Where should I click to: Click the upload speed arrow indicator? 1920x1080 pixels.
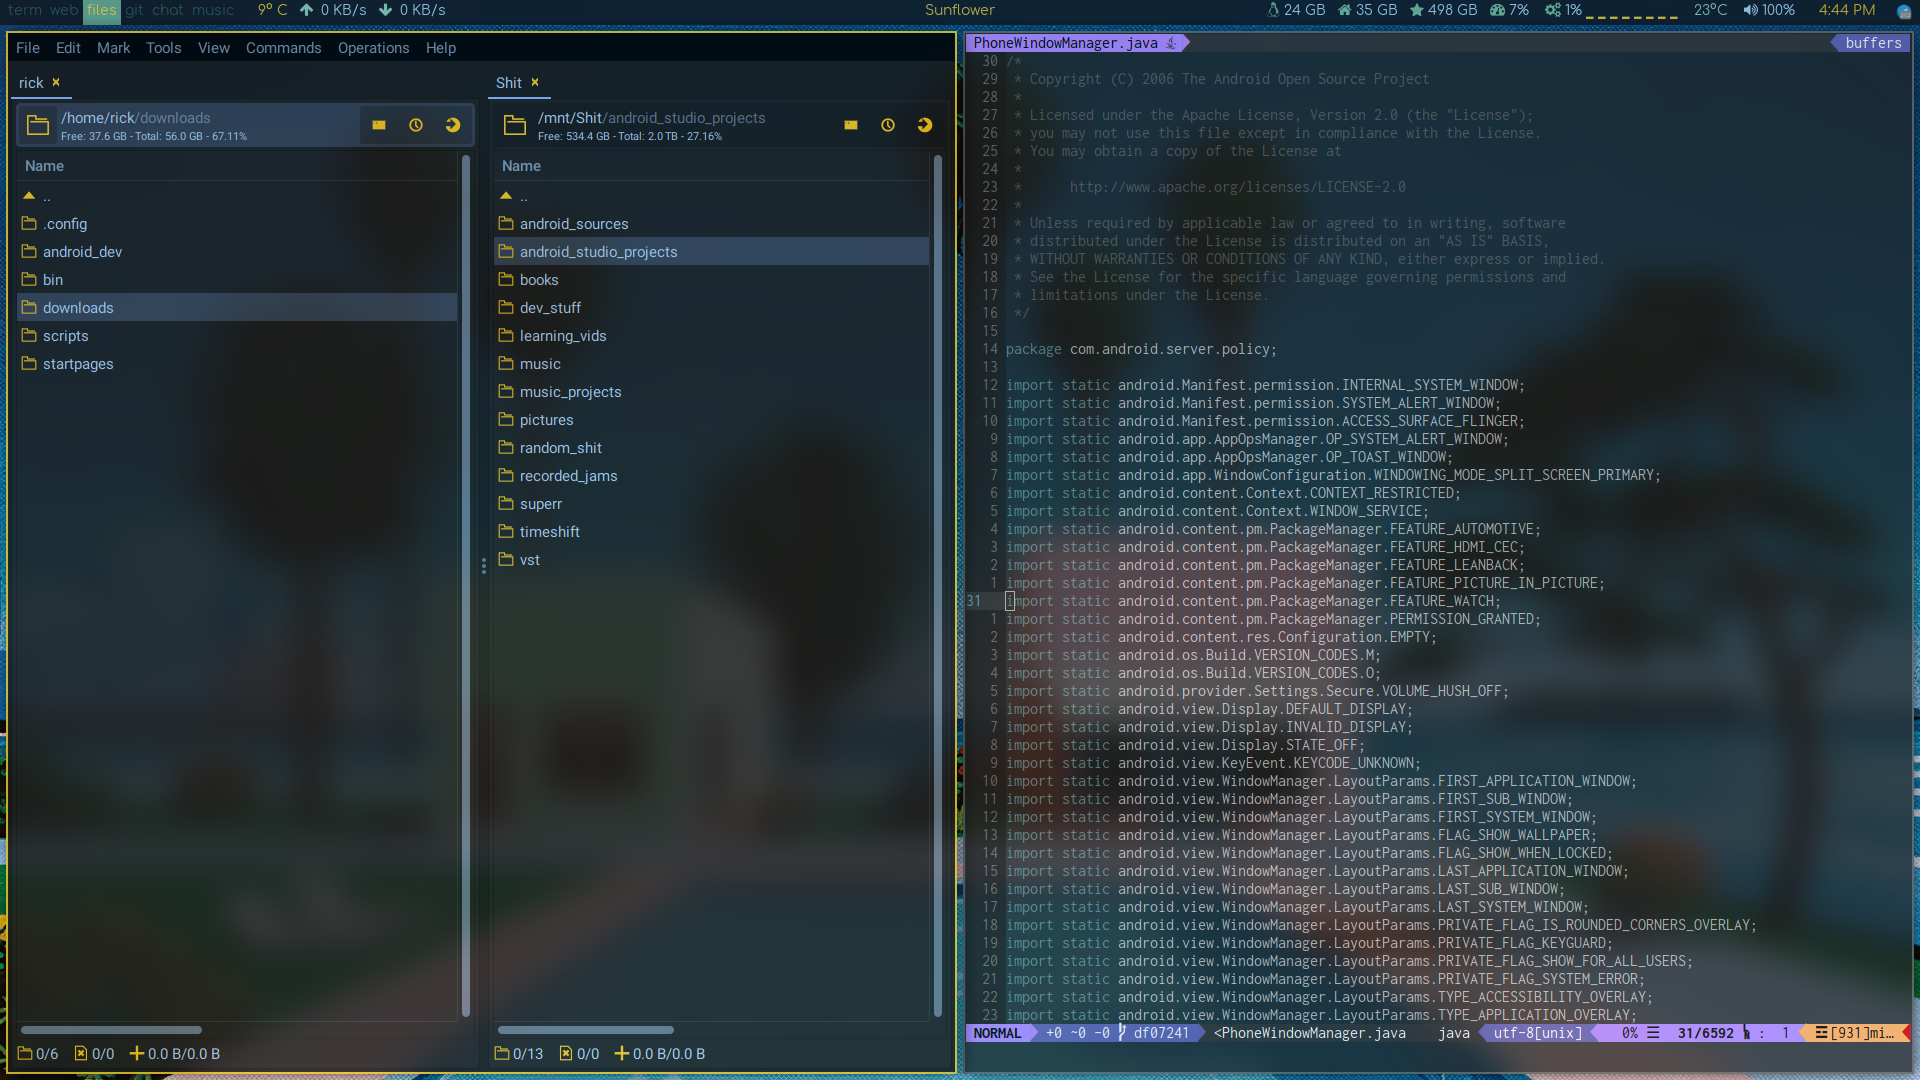point(306,10)
